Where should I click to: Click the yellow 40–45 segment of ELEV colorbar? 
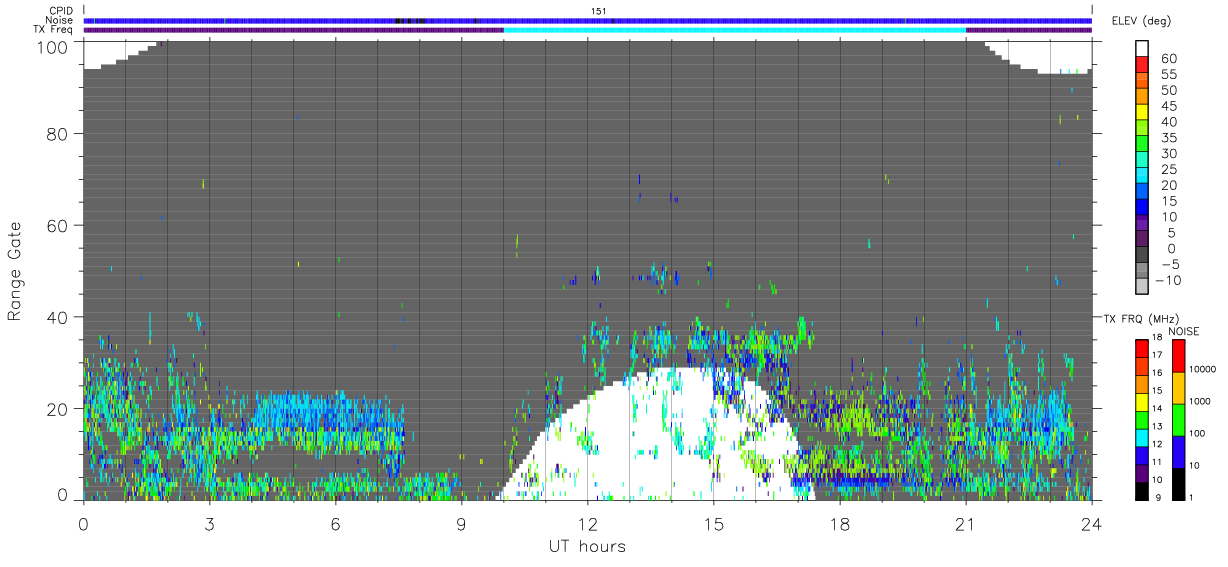(1142, 112)
